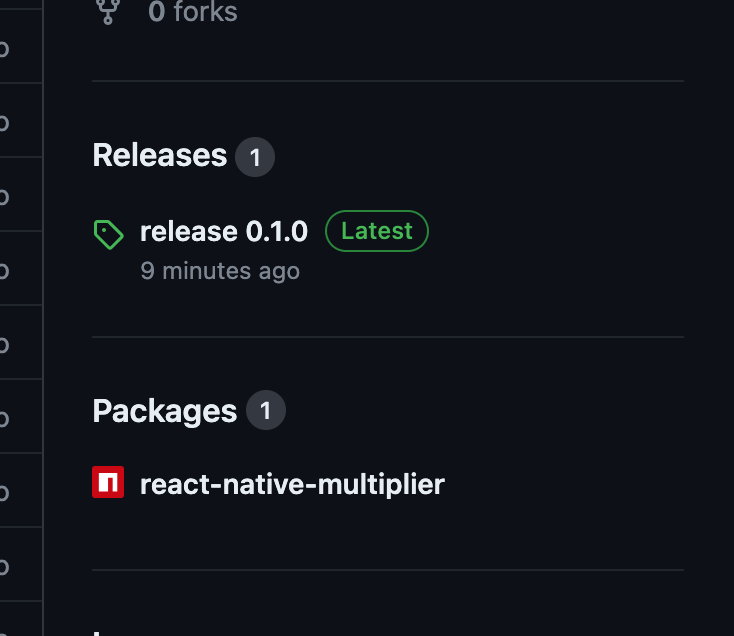Click the green tag icon for release 0.1.0
Viewport: 734px width, 636px height.
108,234
